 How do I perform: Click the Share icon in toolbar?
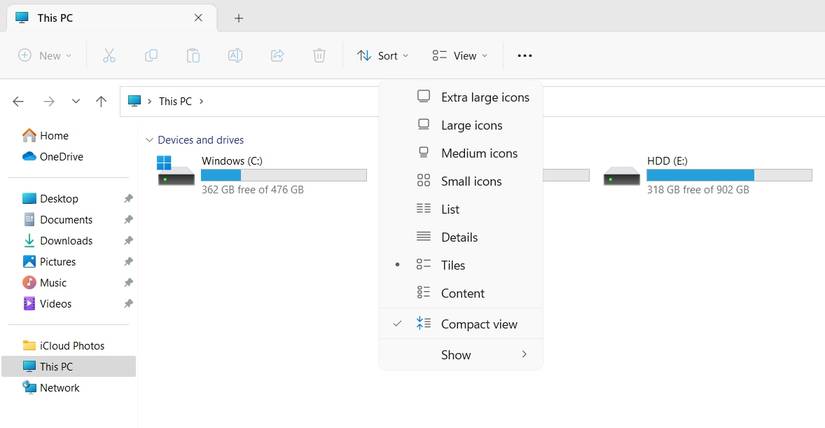click(277, 56)
